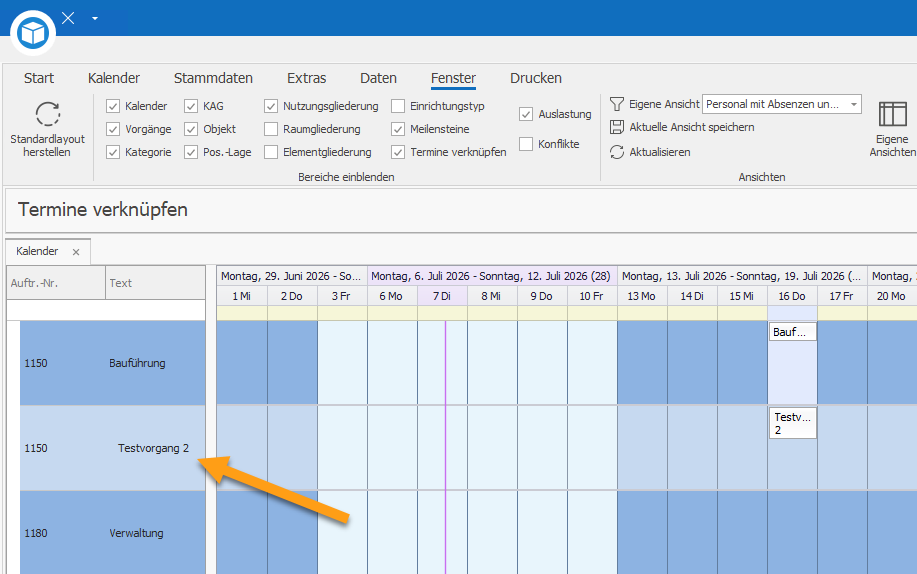Select week header 29. Juni 2026

tap(292, 276)
